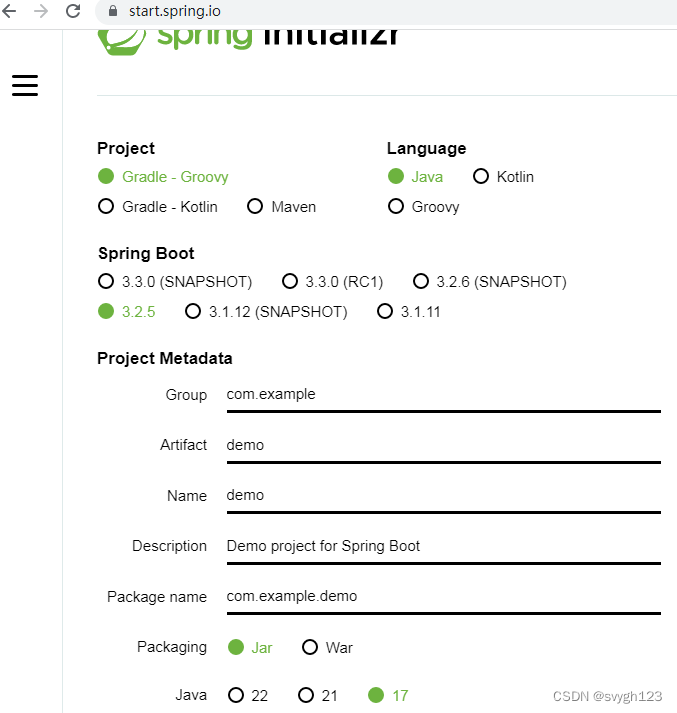
Task: Click the Language section heading
Action: pyautogui.click(x=426, y=148)
